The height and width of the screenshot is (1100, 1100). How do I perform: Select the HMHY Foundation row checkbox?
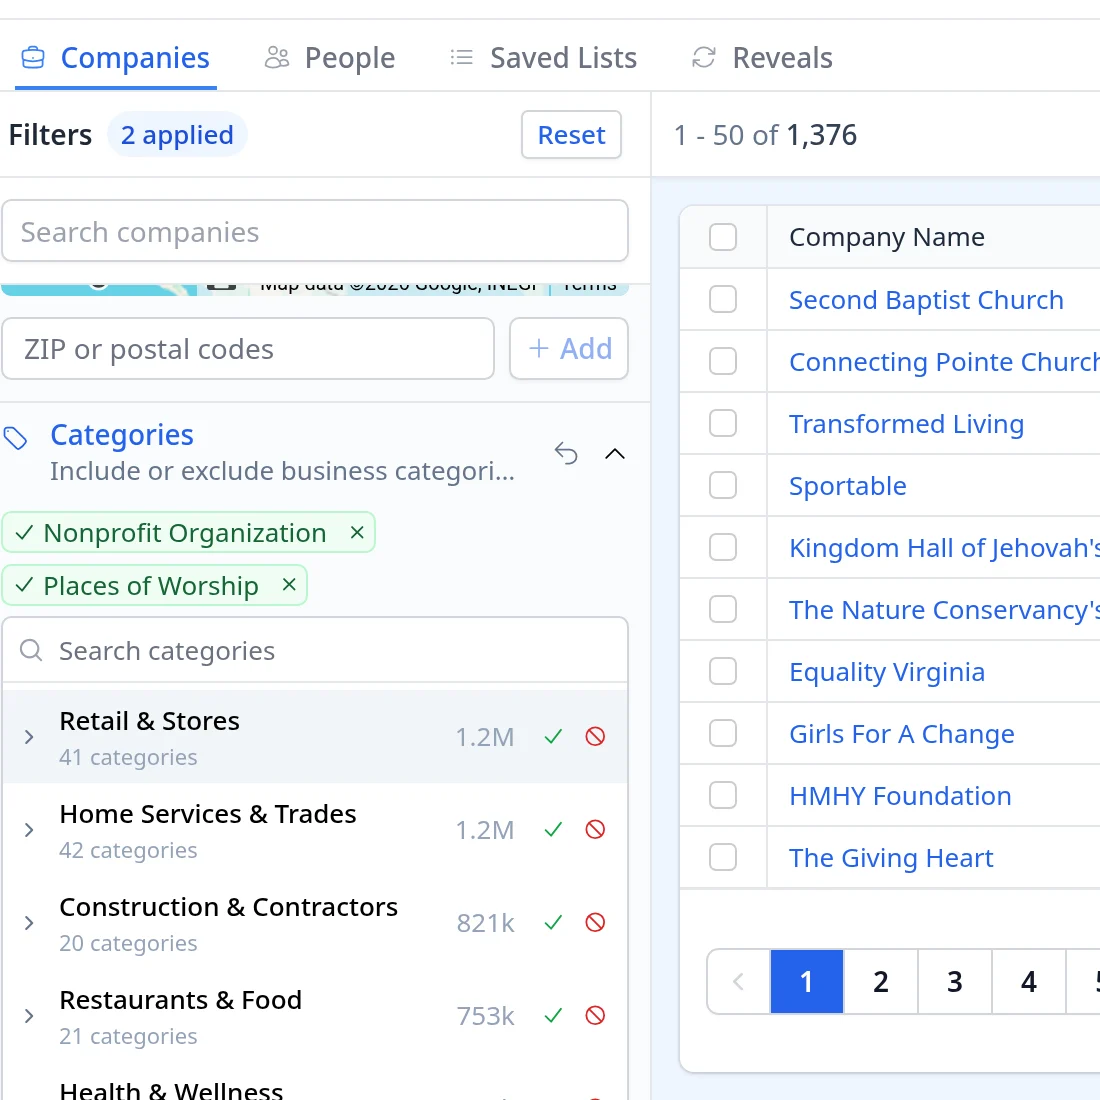(x=723, y=796)
